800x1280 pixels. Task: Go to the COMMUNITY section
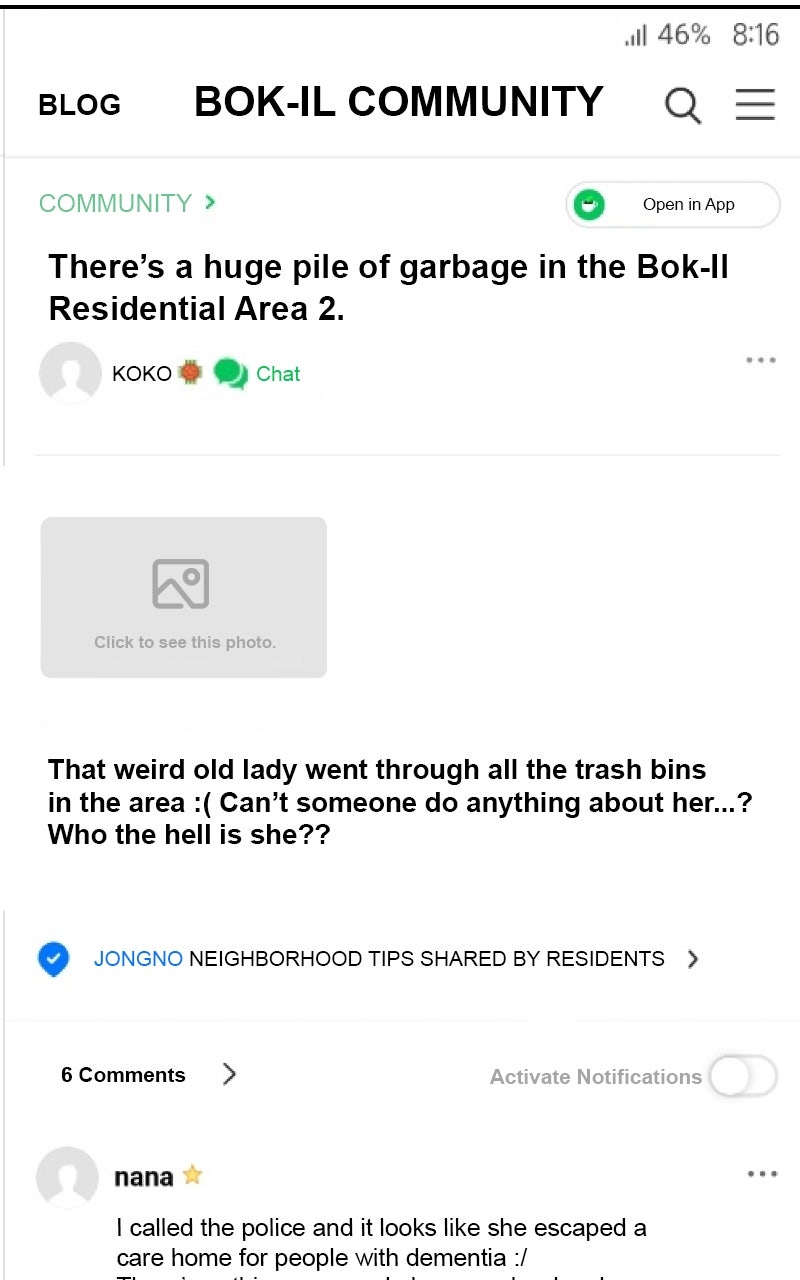point(115,203)
